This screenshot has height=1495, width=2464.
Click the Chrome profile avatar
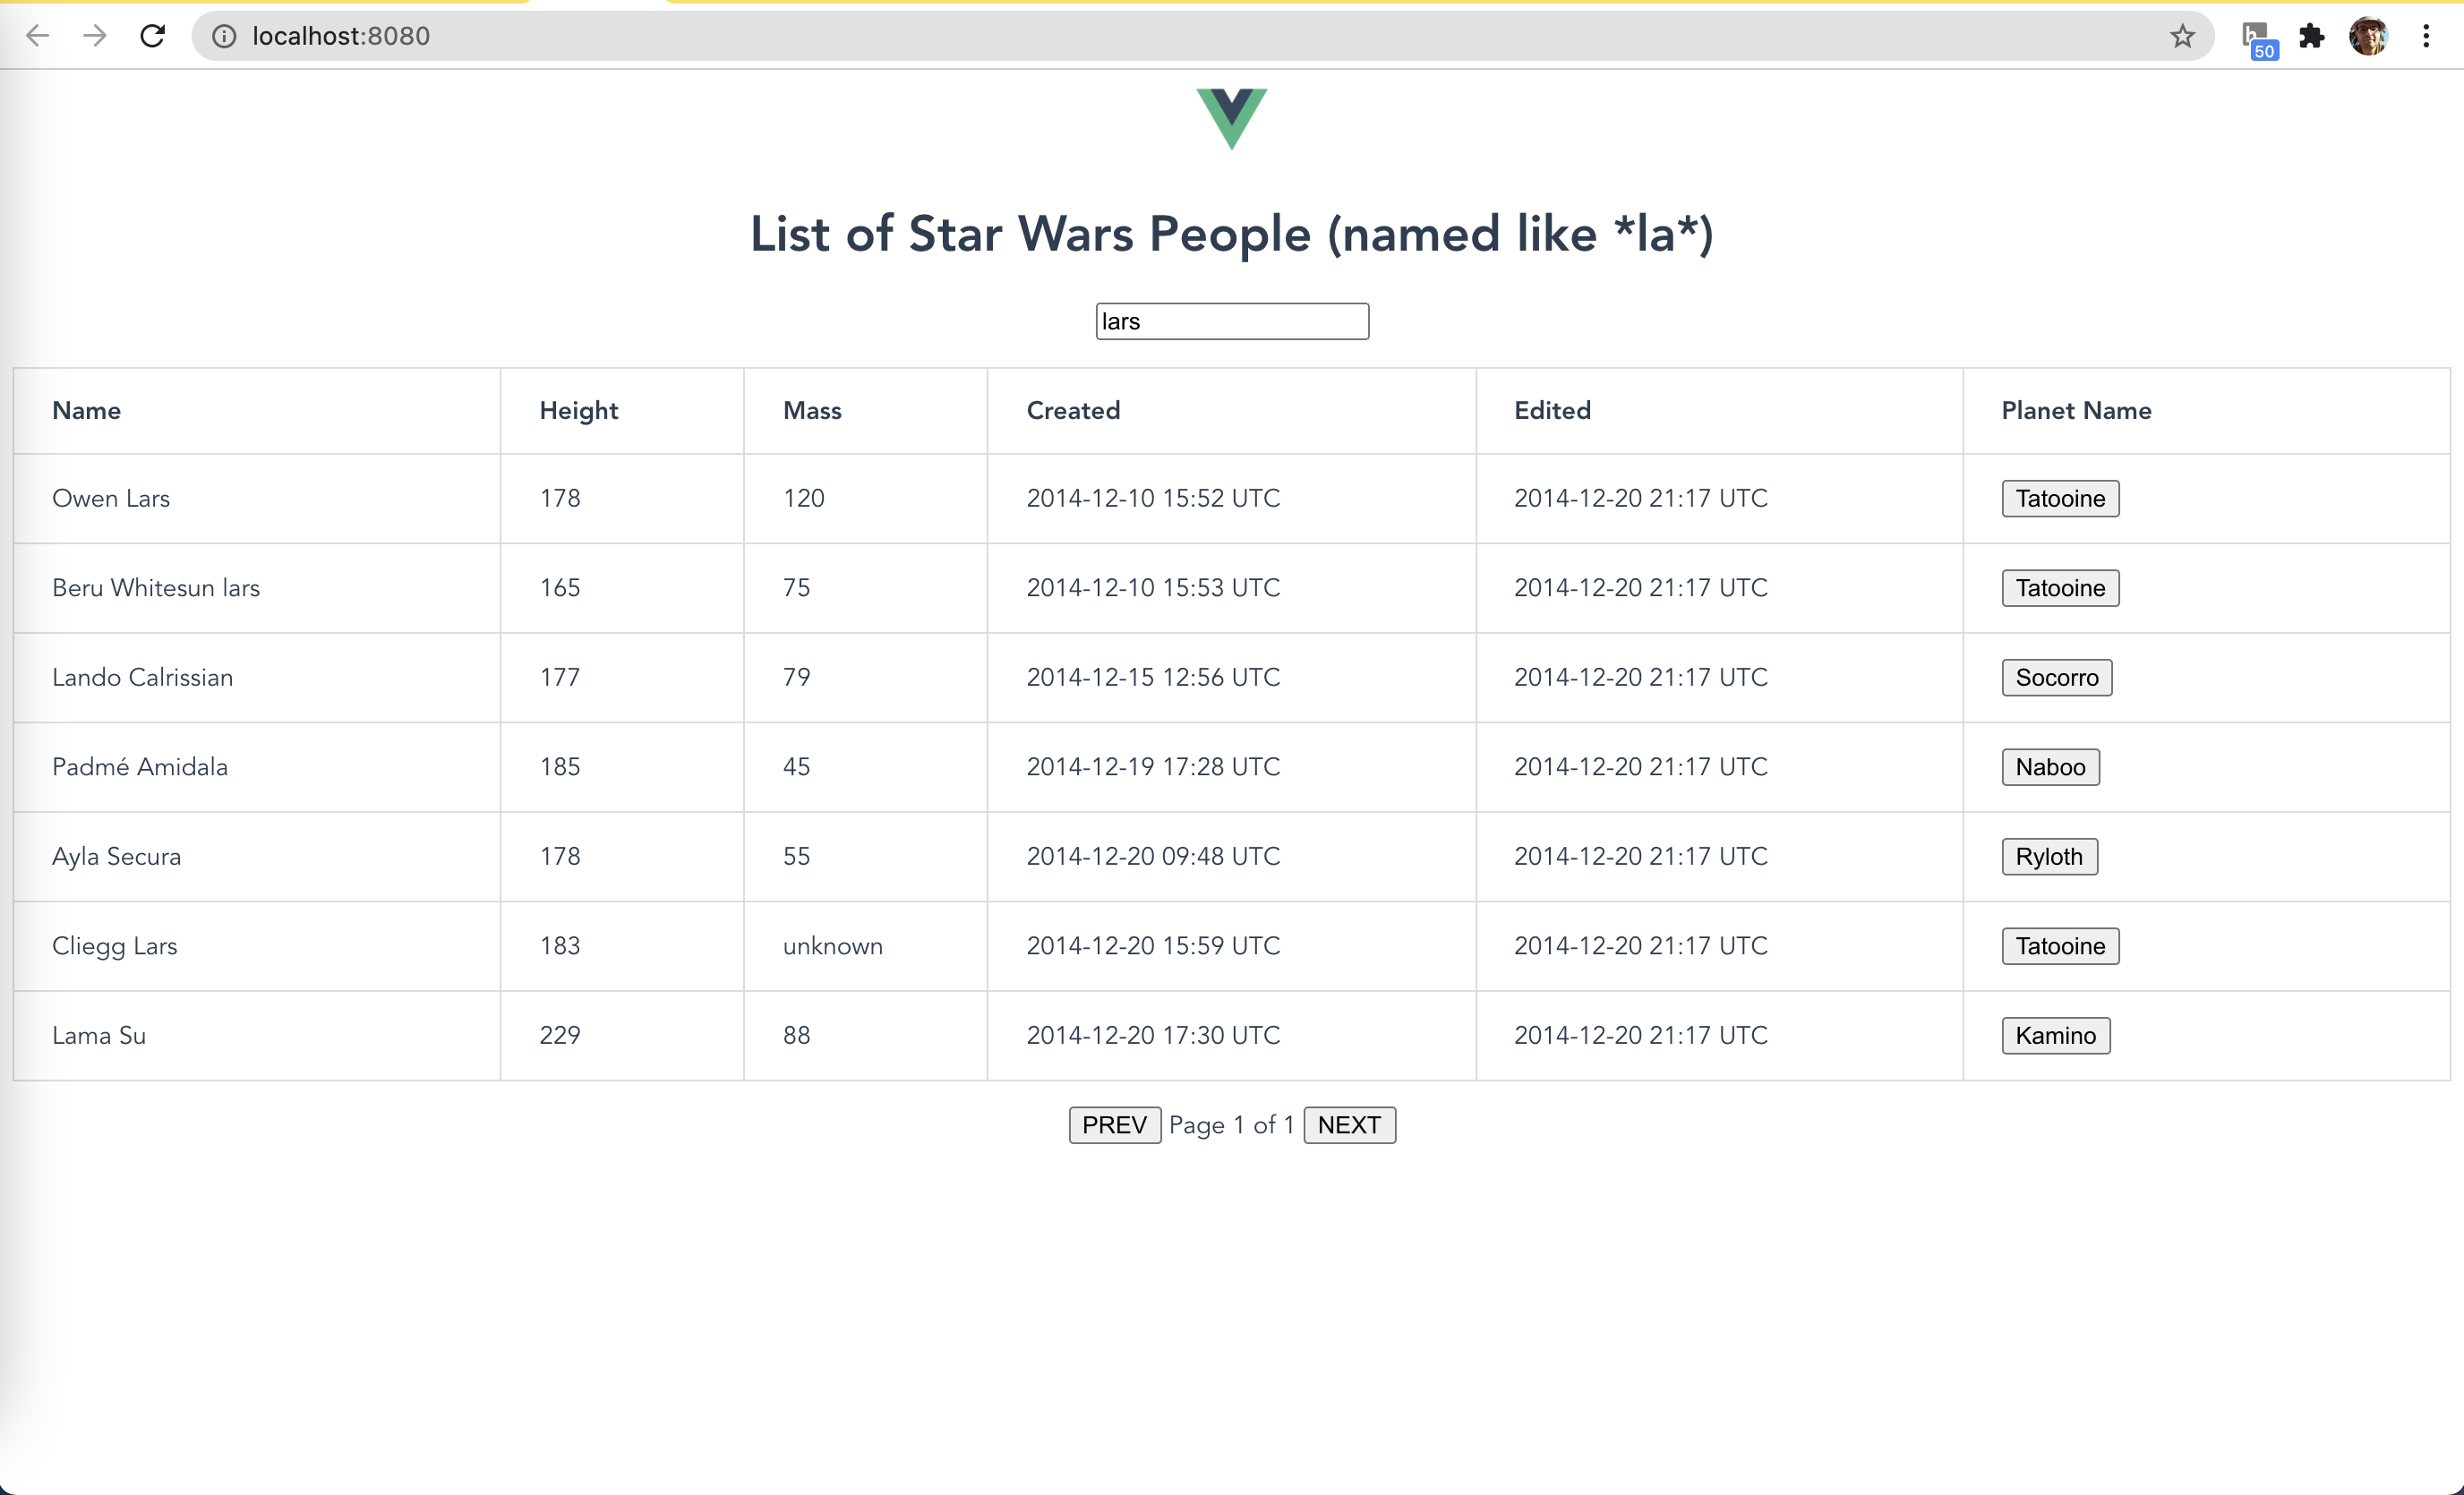[x=2368, y=36]
